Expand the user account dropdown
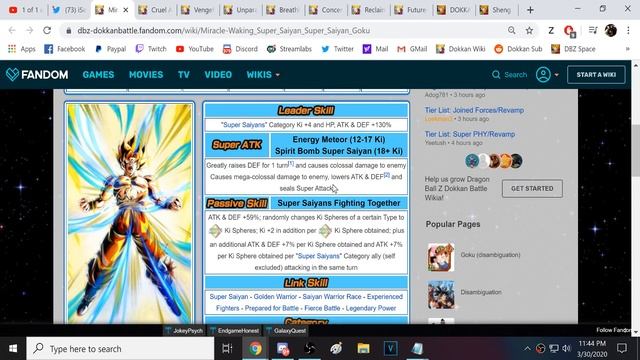 click(x=547, y=75)
